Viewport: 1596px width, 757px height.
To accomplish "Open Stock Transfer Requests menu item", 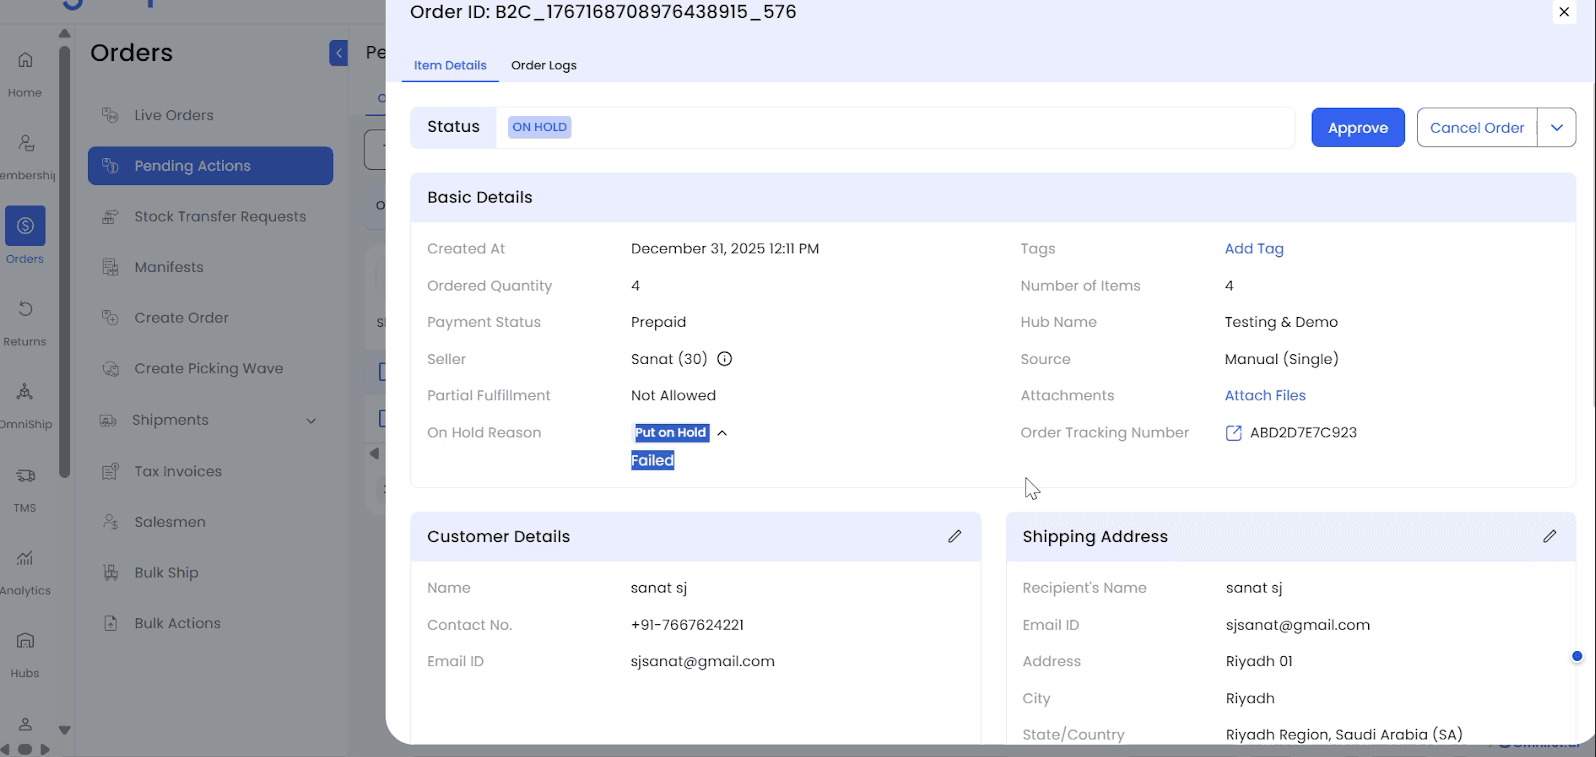I will click(220, 217).
